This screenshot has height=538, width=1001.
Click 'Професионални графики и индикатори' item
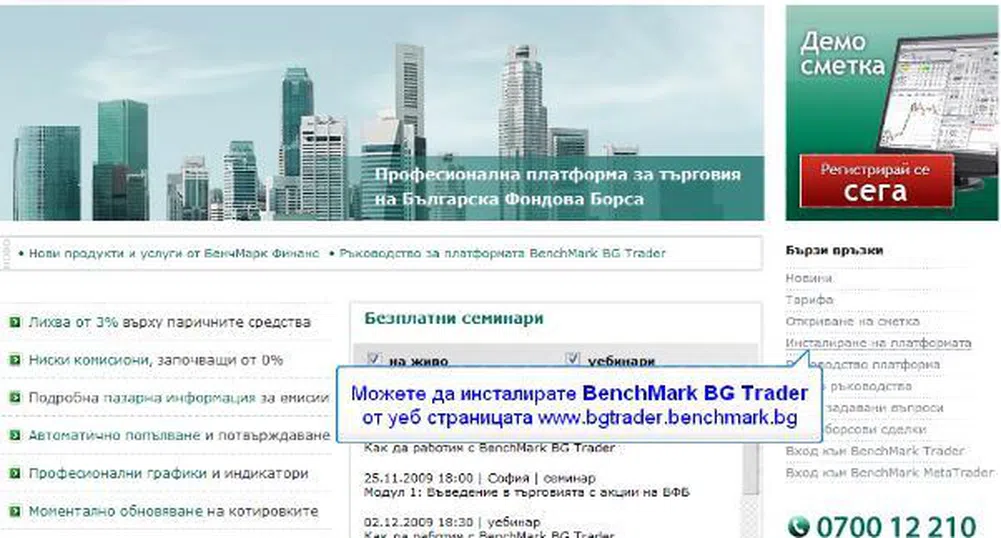point(169,474)
